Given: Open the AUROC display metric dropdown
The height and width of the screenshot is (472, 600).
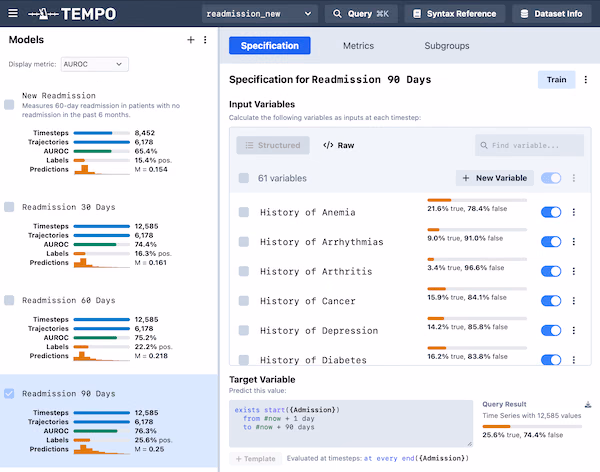Looking at the screenshot, I should pyautogui.click(x=95, y=64).
